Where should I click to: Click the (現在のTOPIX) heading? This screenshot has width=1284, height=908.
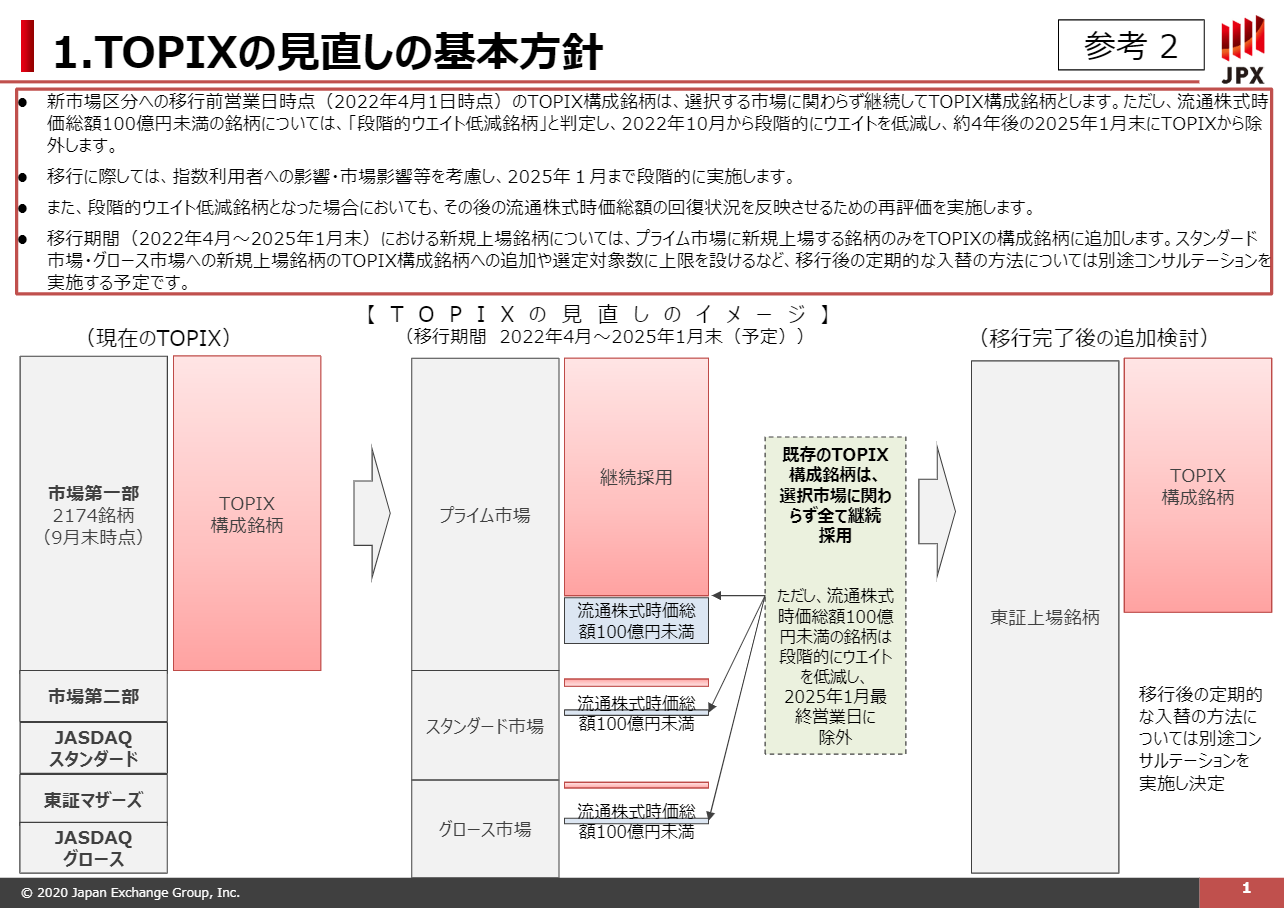coord(158,338)
